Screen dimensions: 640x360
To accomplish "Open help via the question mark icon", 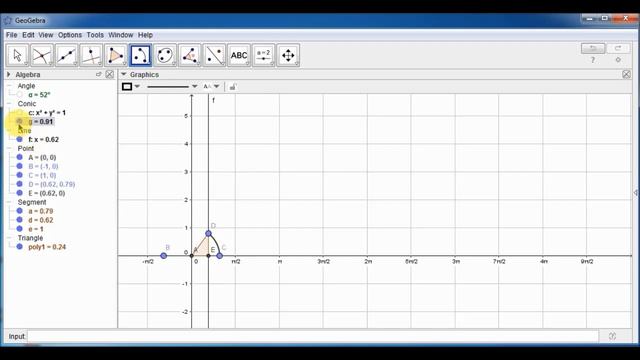I will 593,60.
